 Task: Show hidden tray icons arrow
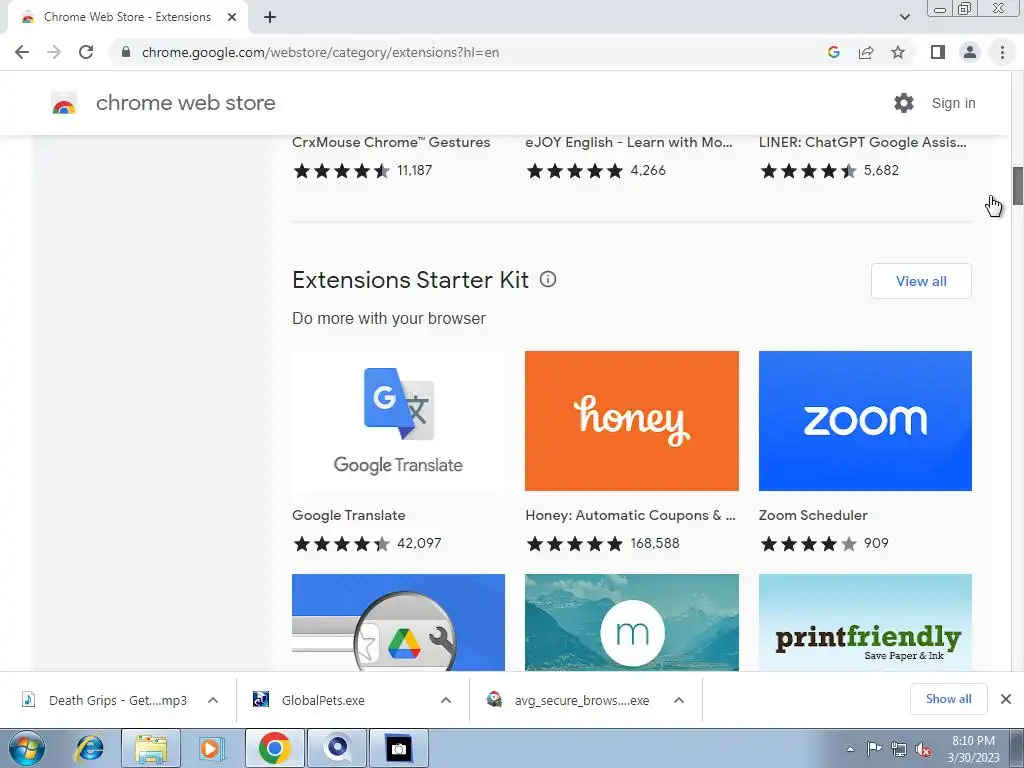(x=850, y=749)
